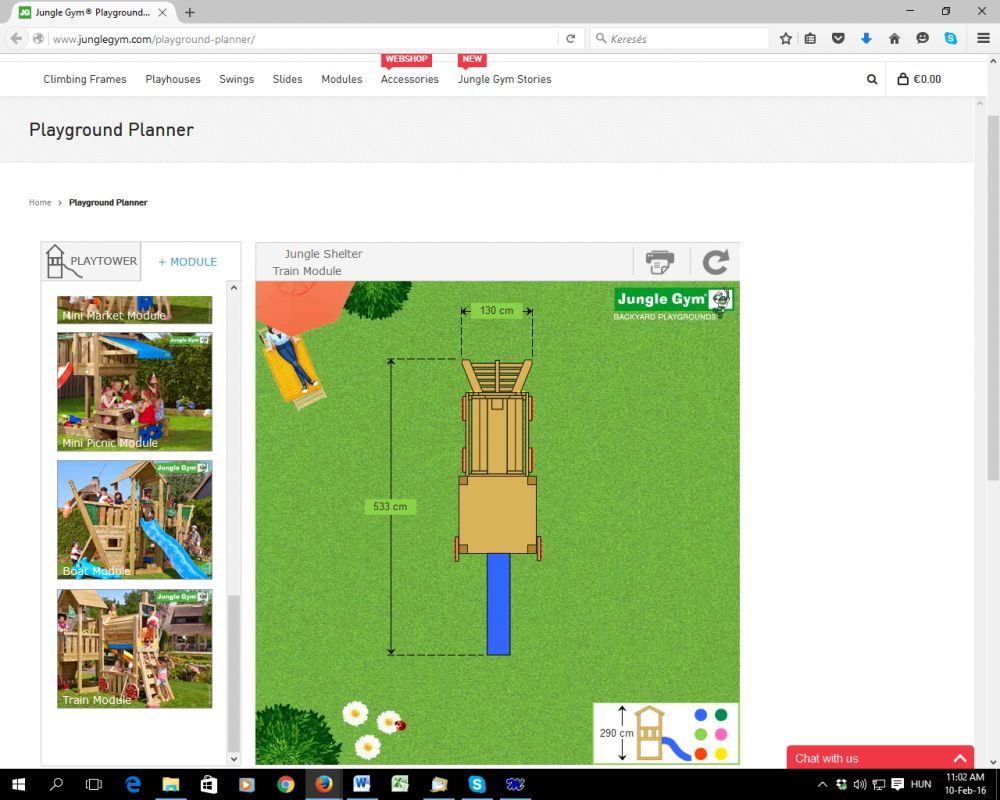
Task: Pick the pink color swatch
Action: [x=721, y=734]
